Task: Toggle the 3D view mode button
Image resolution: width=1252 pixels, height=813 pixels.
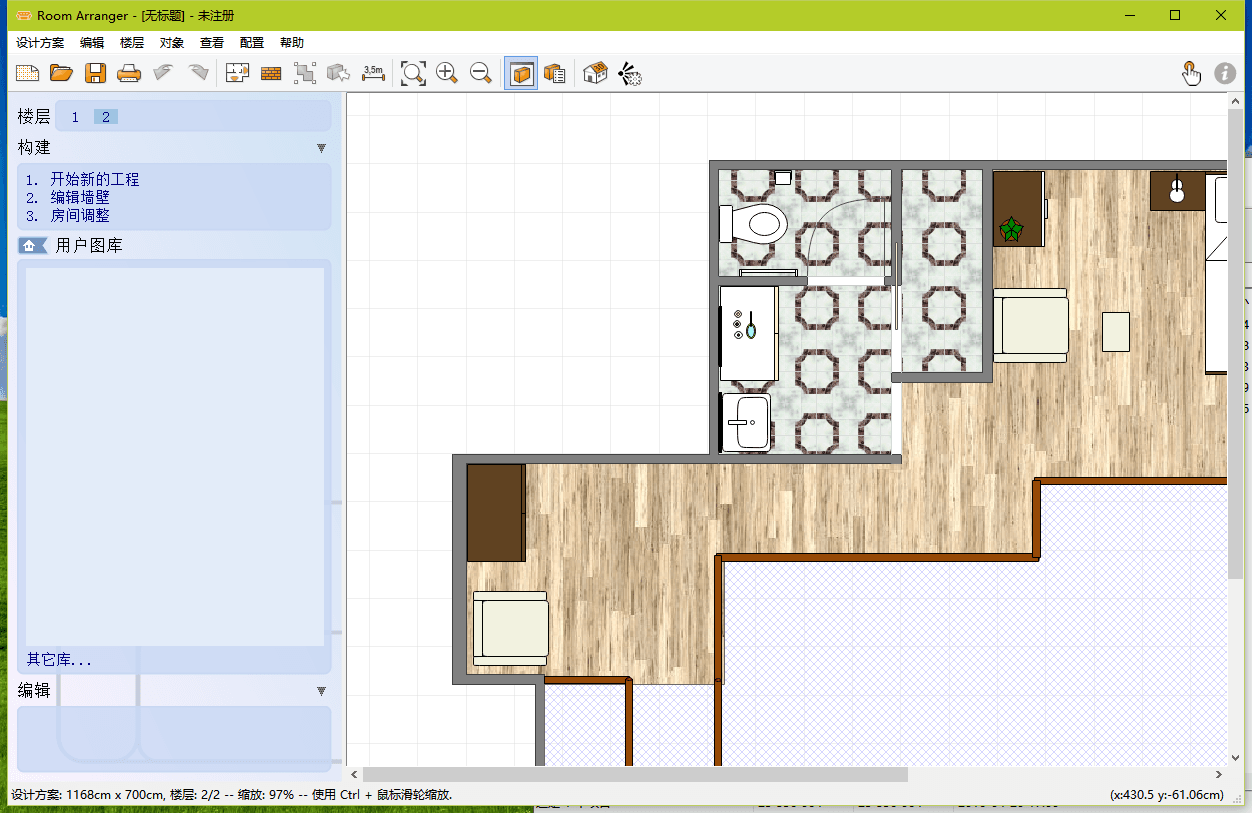Action: click(x=521, y=72)
